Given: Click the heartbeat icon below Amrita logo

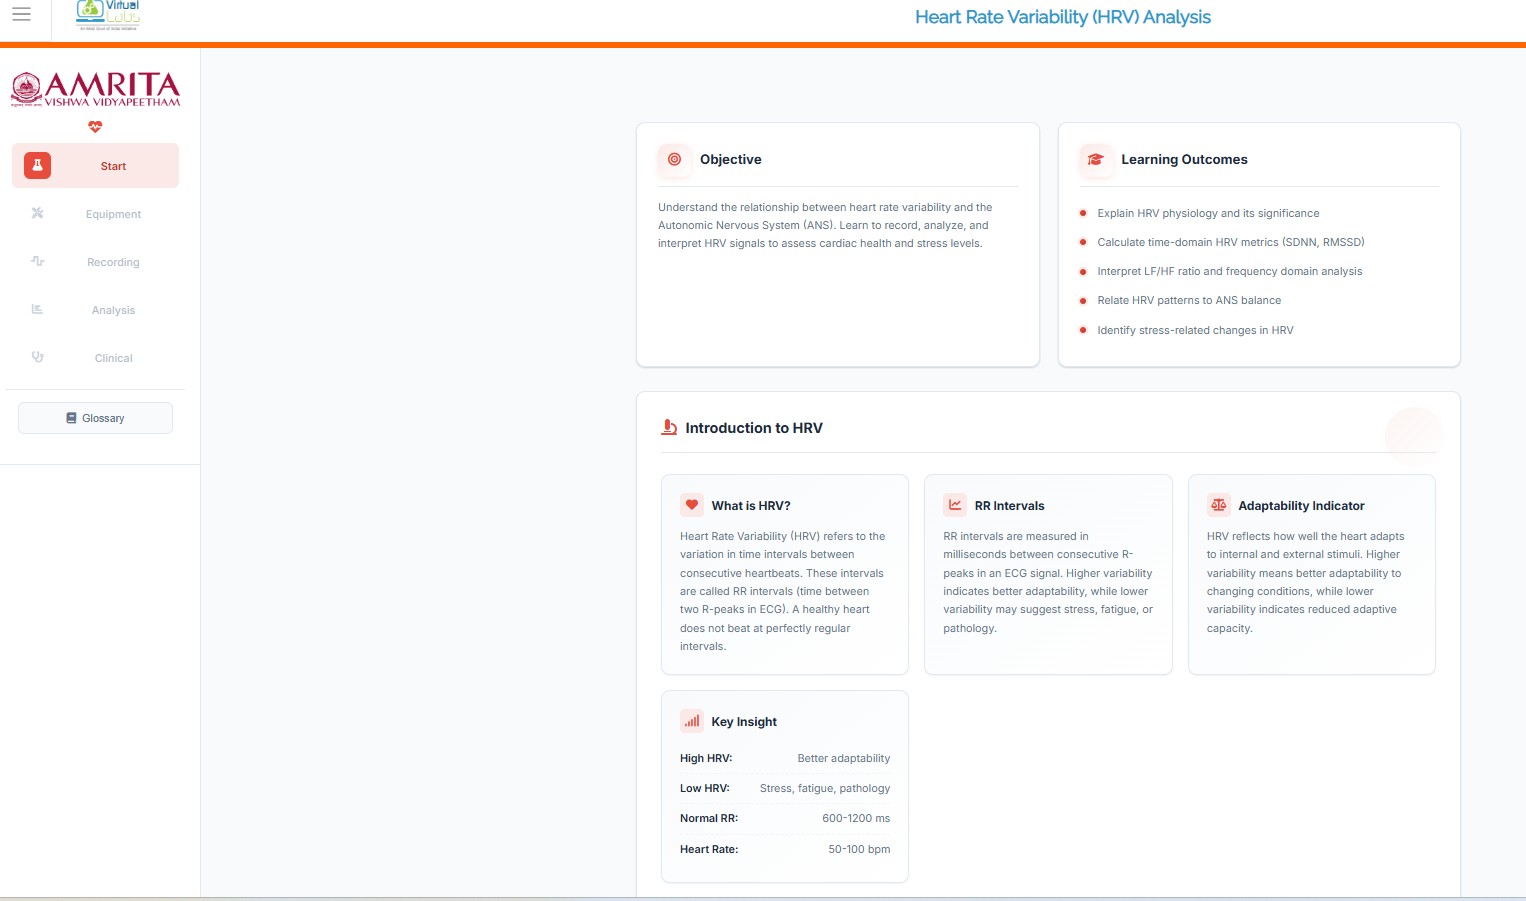Looking at the screenshot, I should coord(95,127).
